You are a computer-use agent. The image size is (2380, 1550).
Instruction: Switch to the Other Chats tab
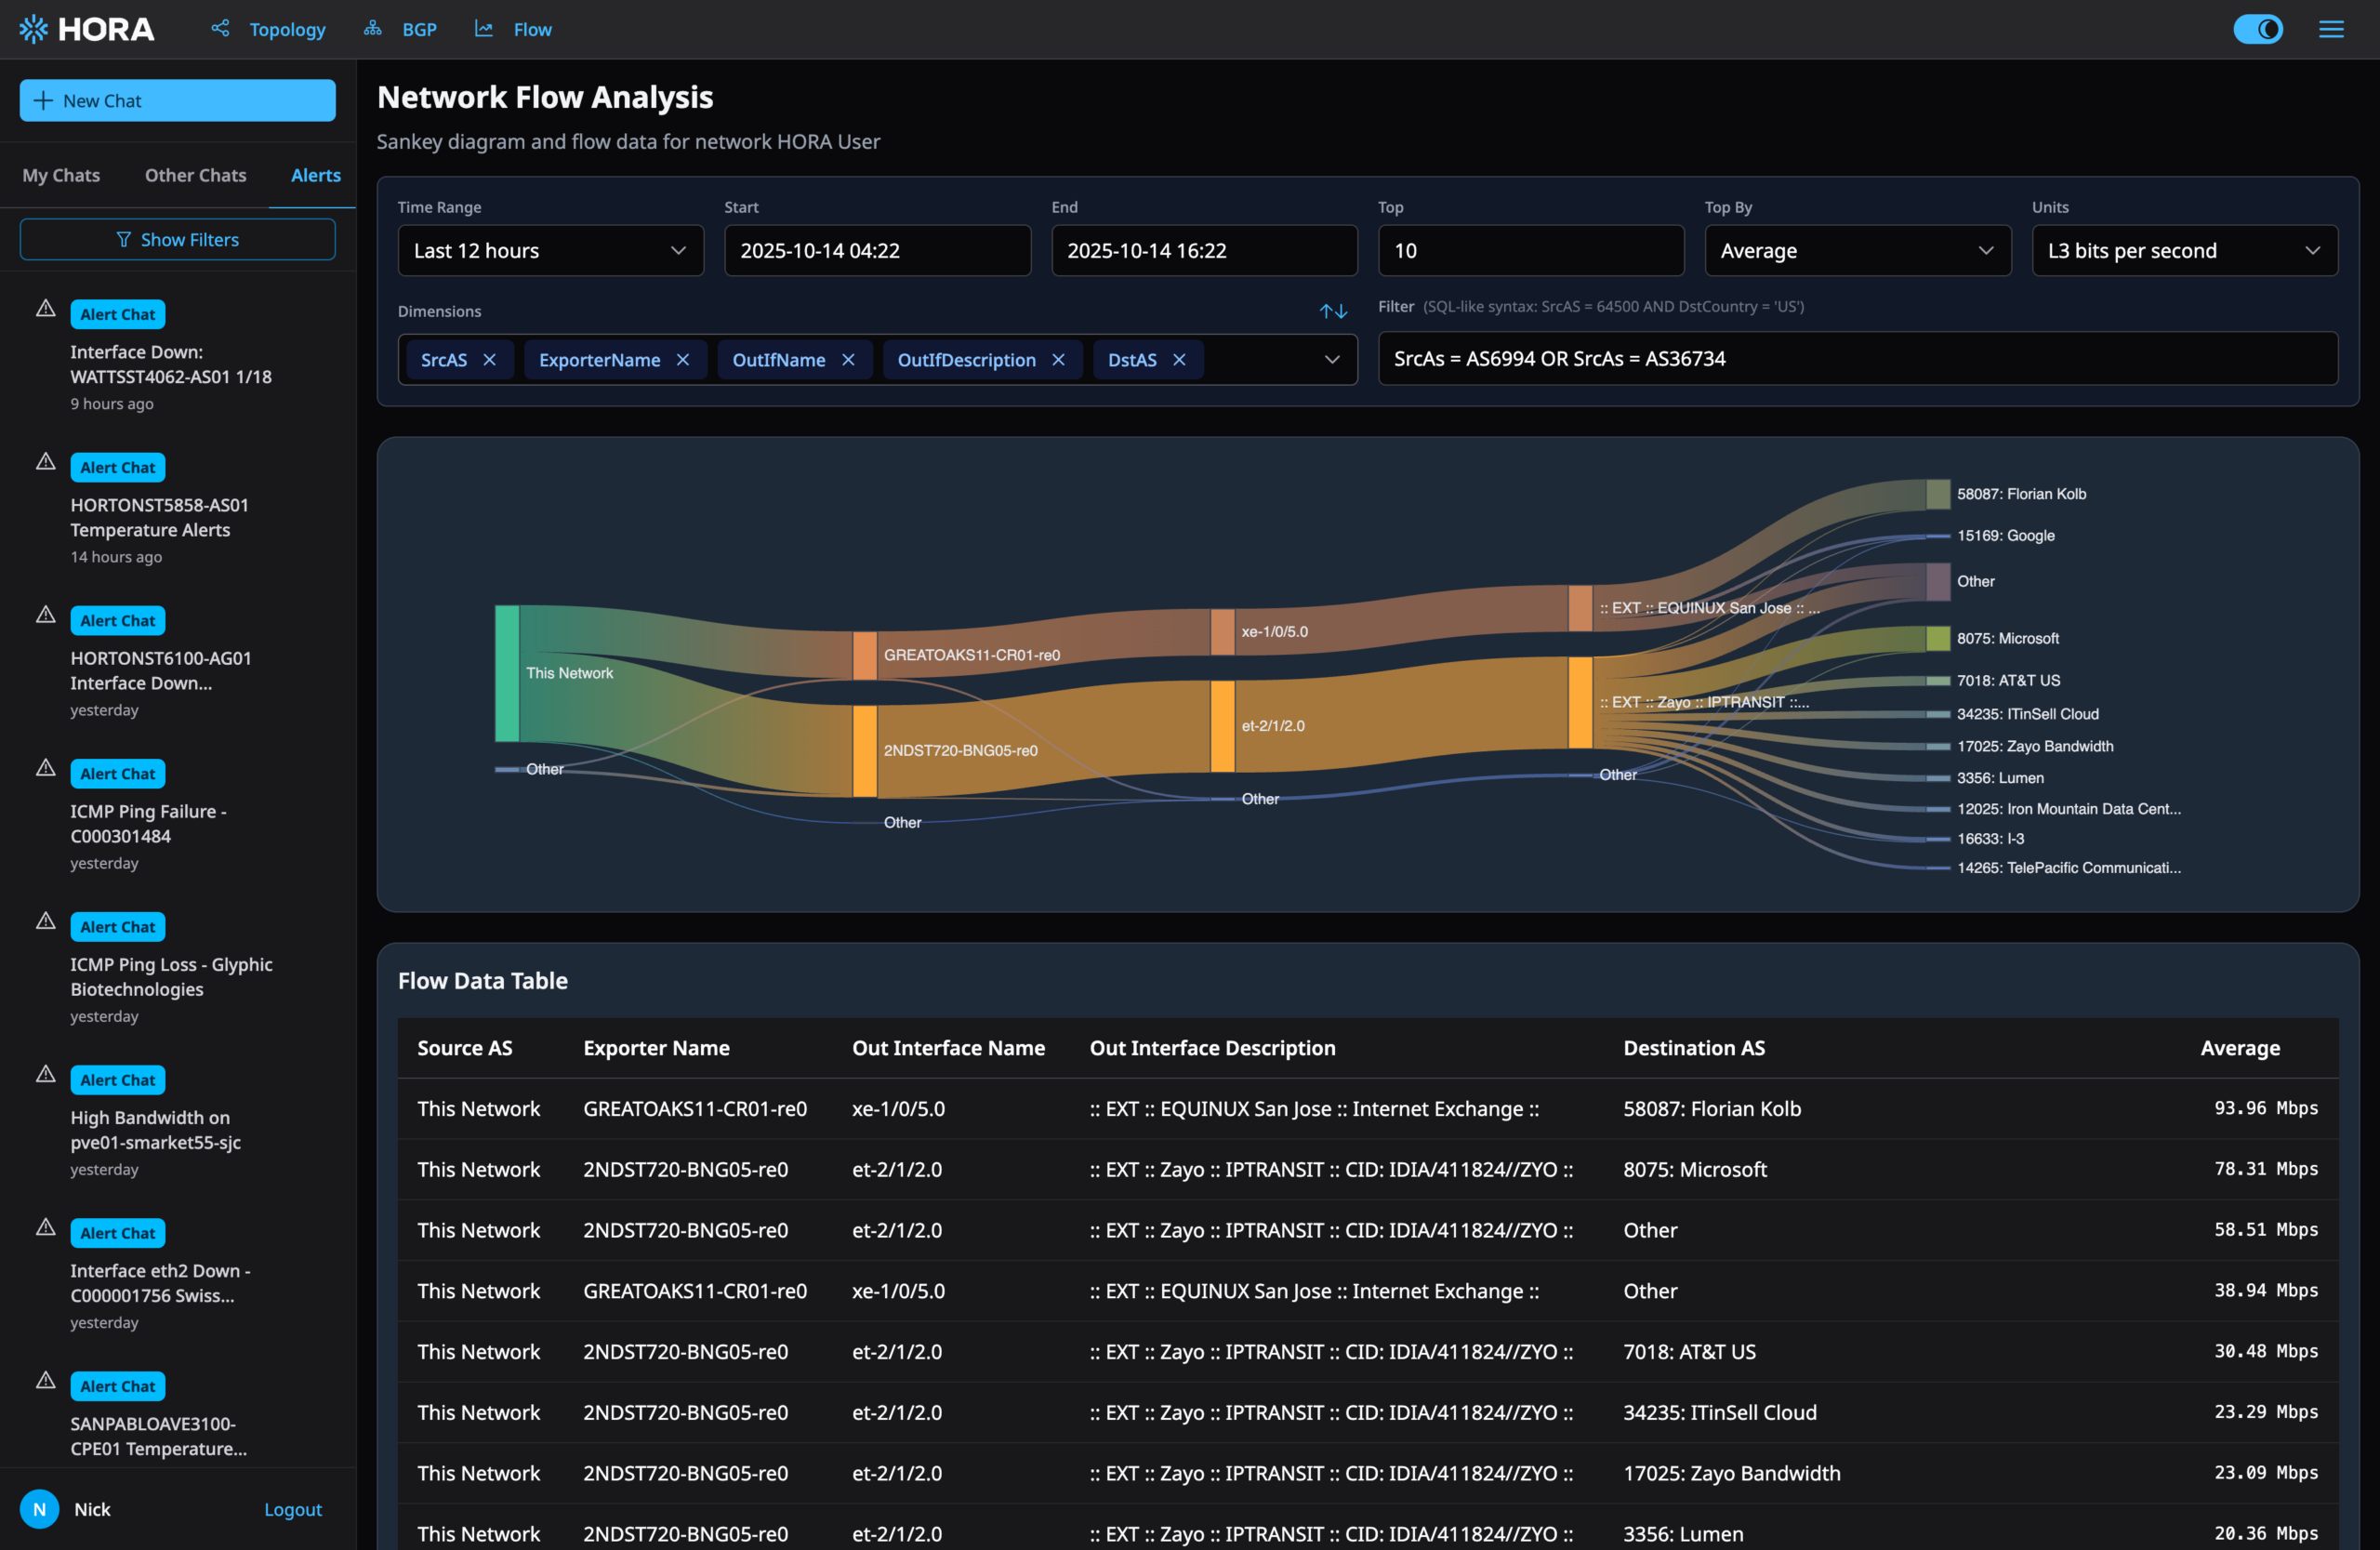195,175
